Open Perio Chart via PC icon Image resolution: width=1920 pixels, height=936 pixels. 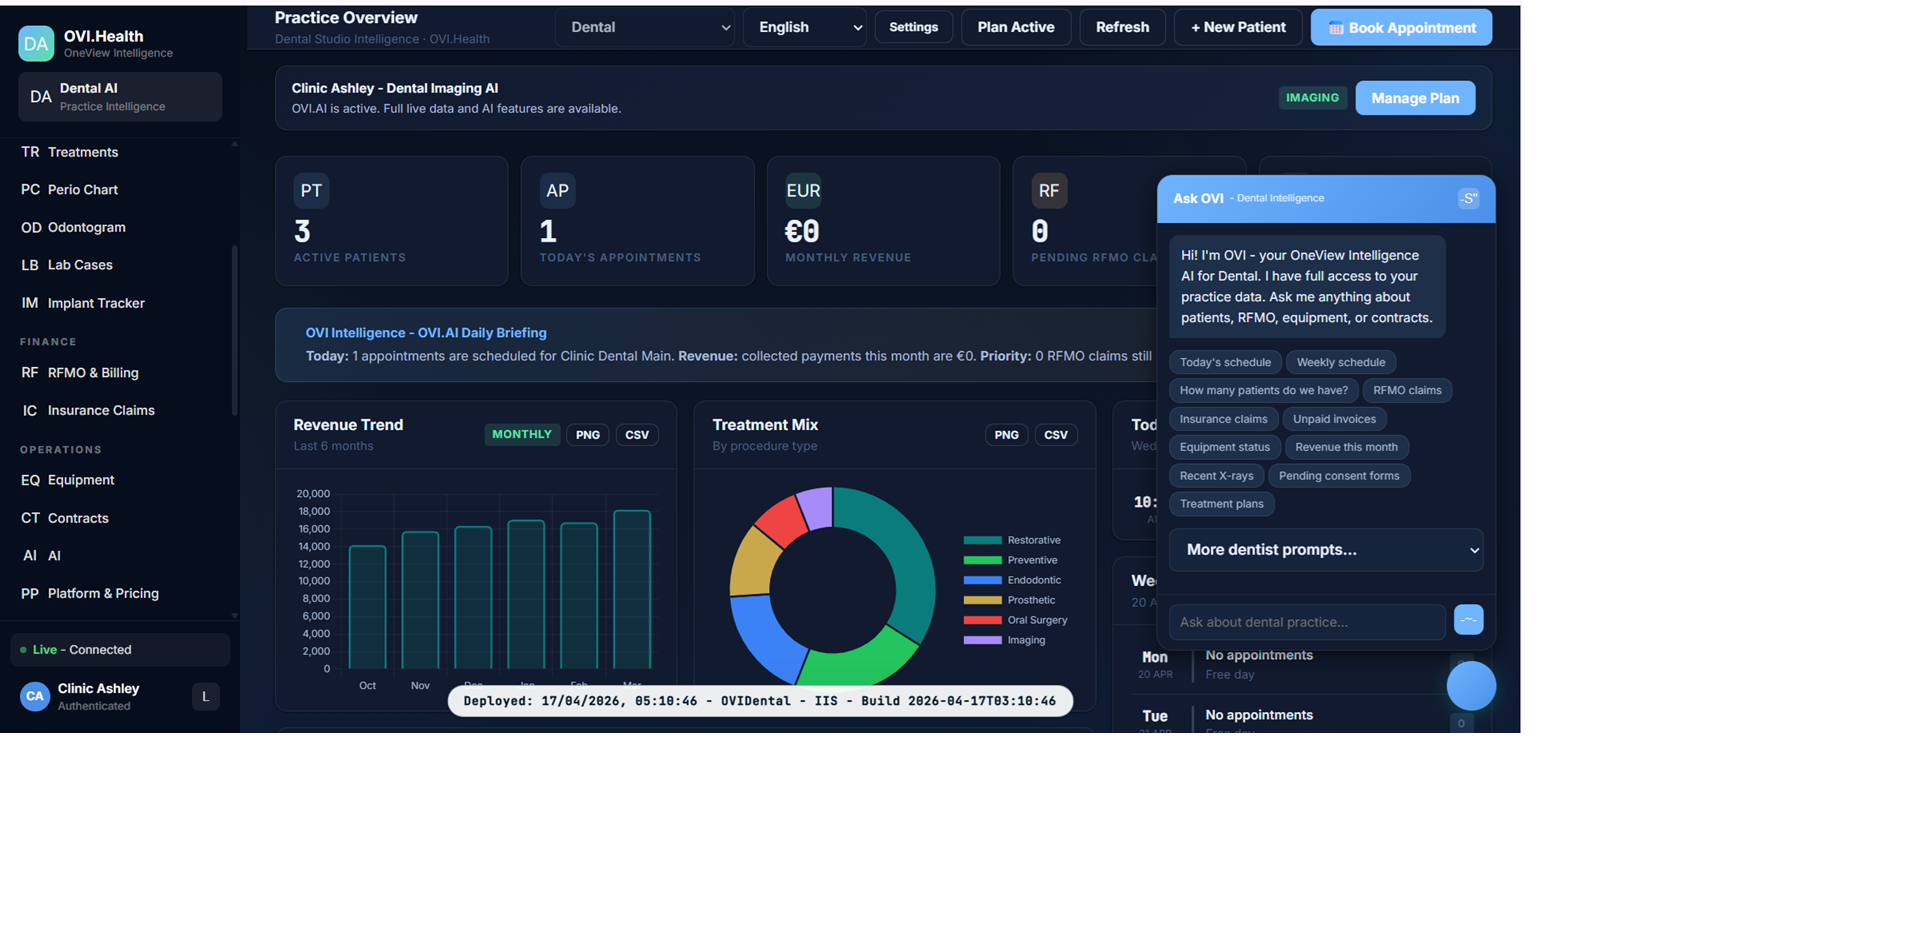click(30, 190)
